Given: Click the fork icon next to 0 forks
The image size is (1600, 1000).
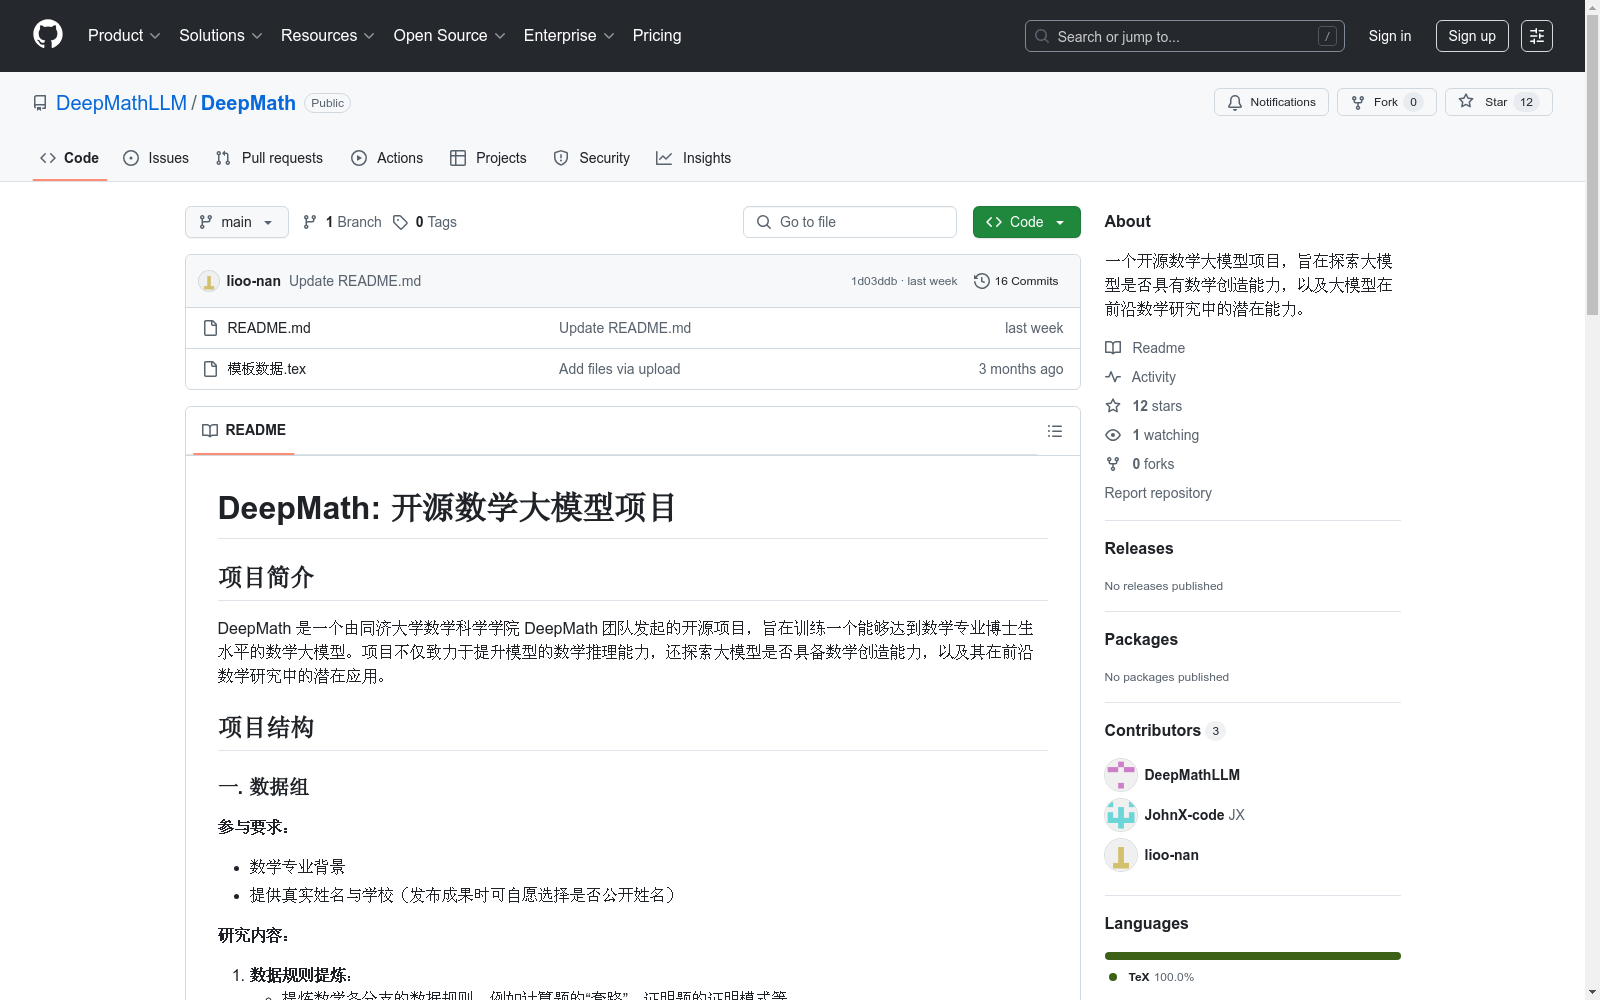Looking at the screenshot, I should (1113, 464).
